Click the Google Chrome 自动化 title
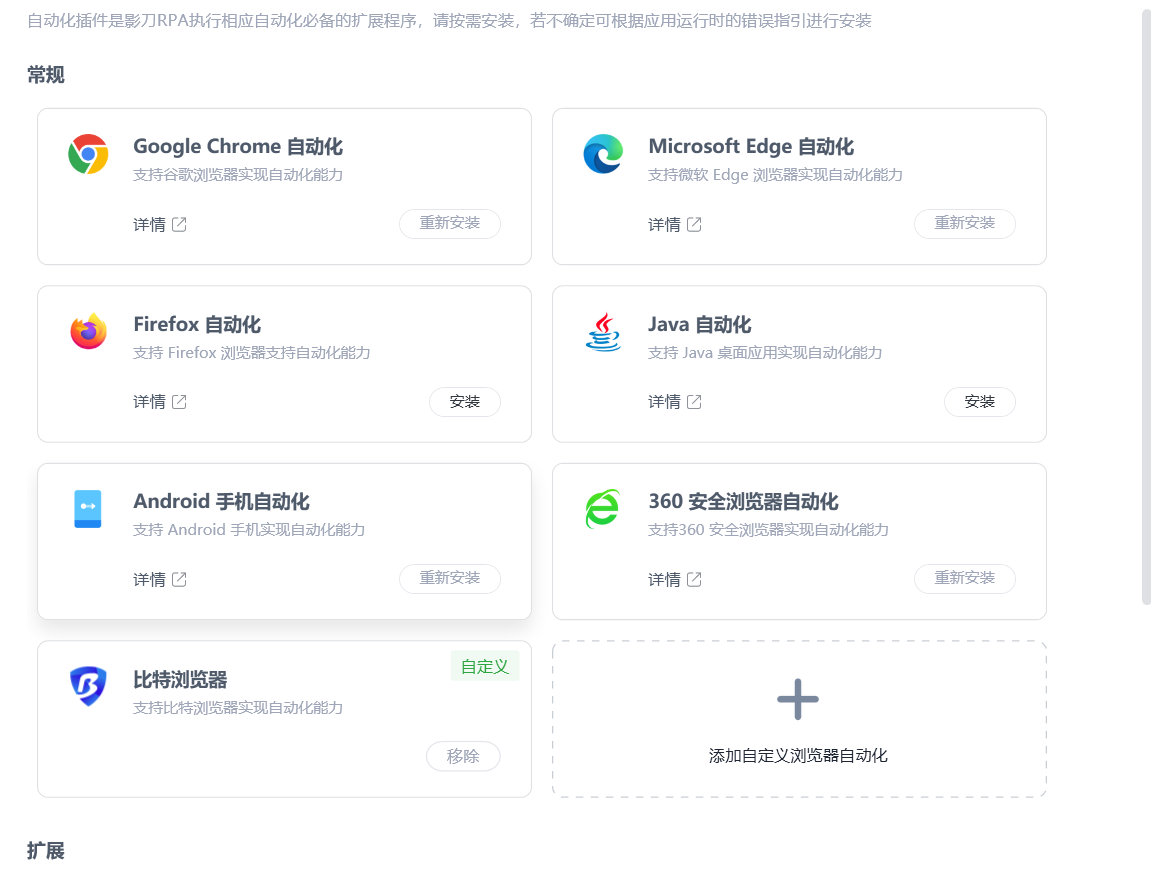The width and height of the screenshot is (1151, 876). point(238,146)
